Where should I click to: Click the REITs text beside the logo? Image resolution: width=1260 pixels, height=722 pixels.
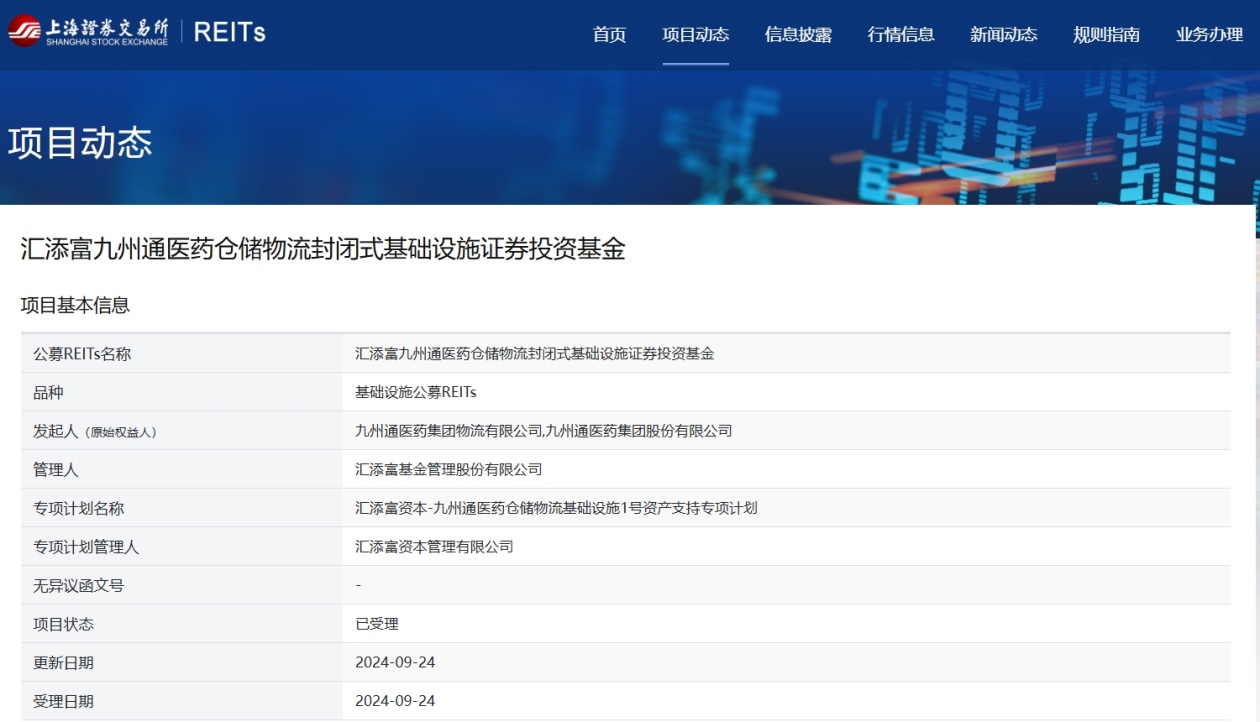click(x=229, y=32)
